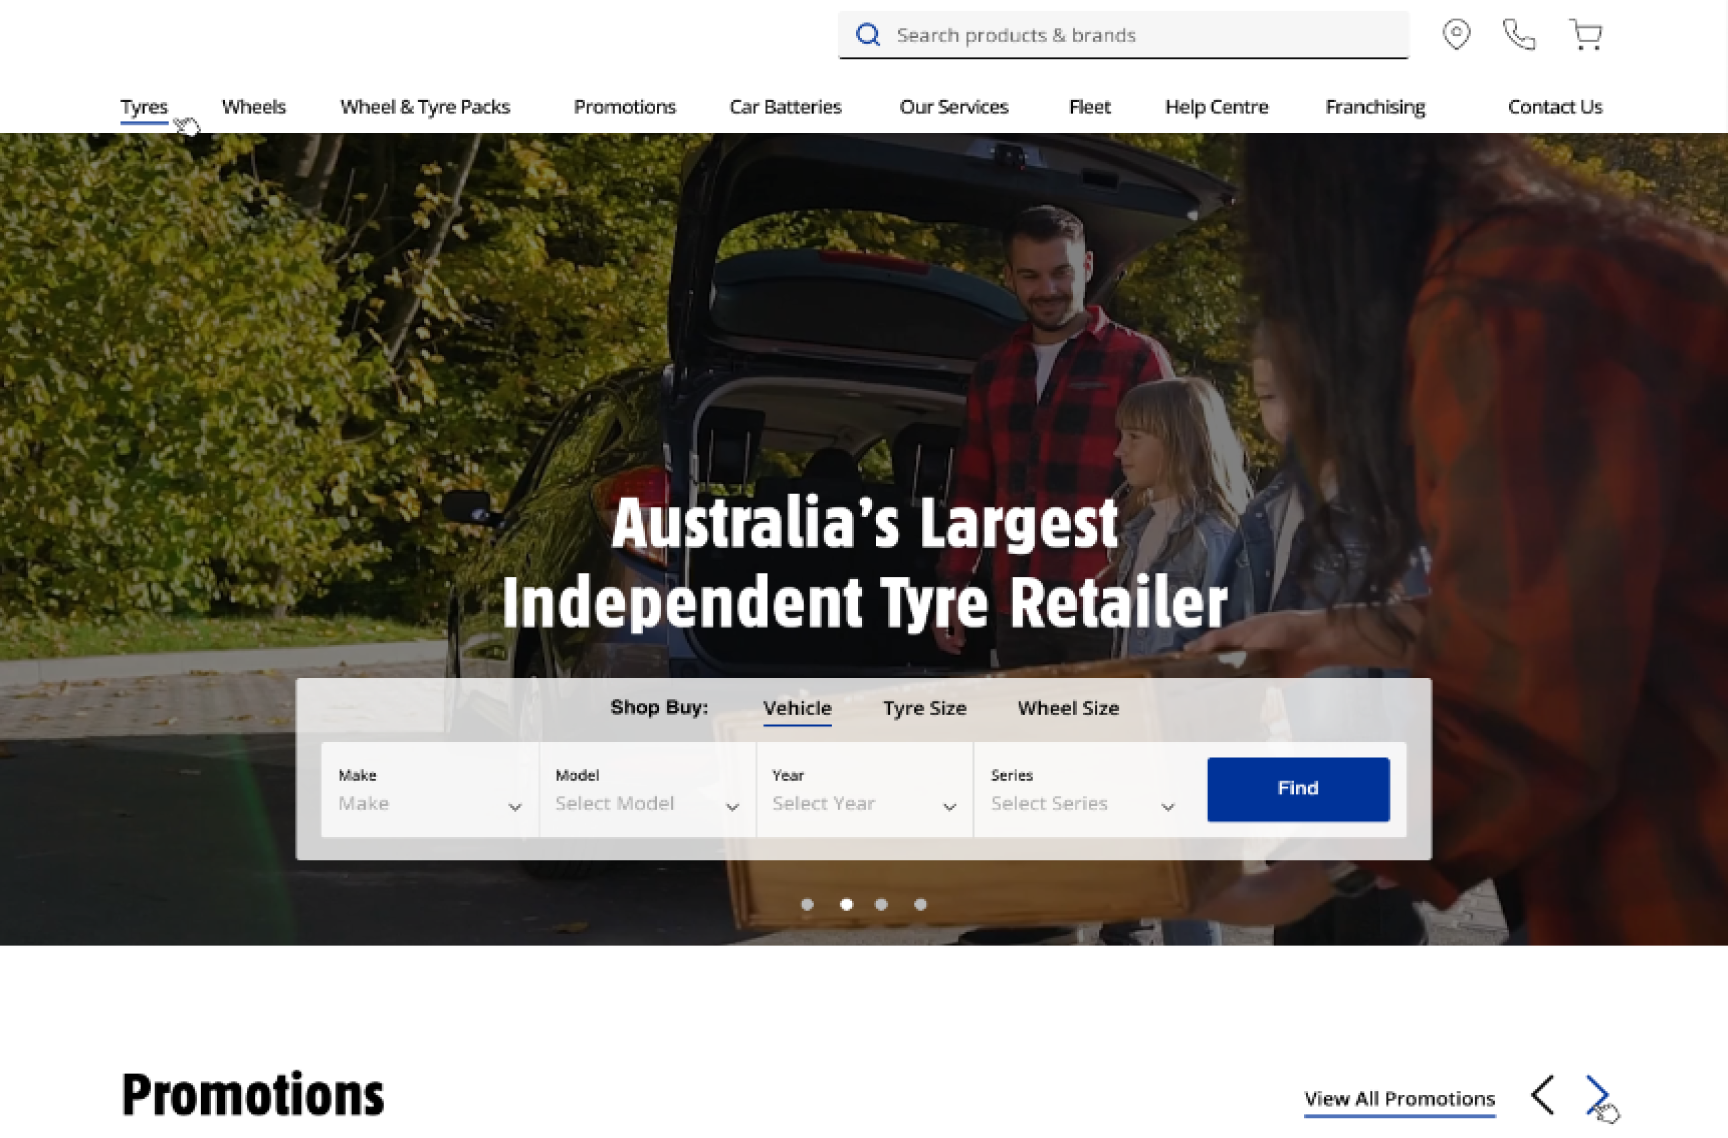Visit the Franchising page
The height and width of the screenshot is (1138, 1728).
pos(1375,107)
